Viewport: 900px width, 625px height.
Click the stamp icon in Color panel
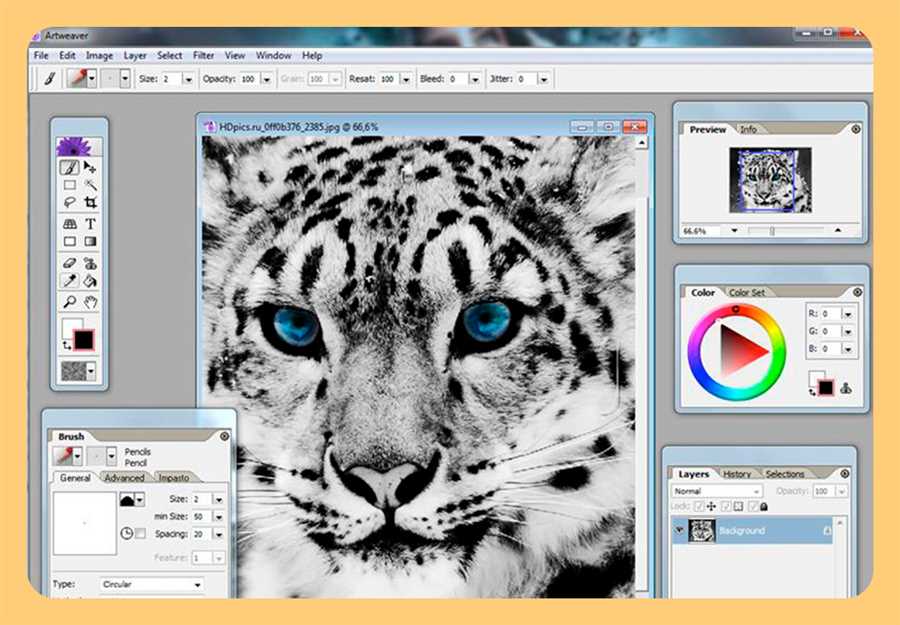coord(845,389)
